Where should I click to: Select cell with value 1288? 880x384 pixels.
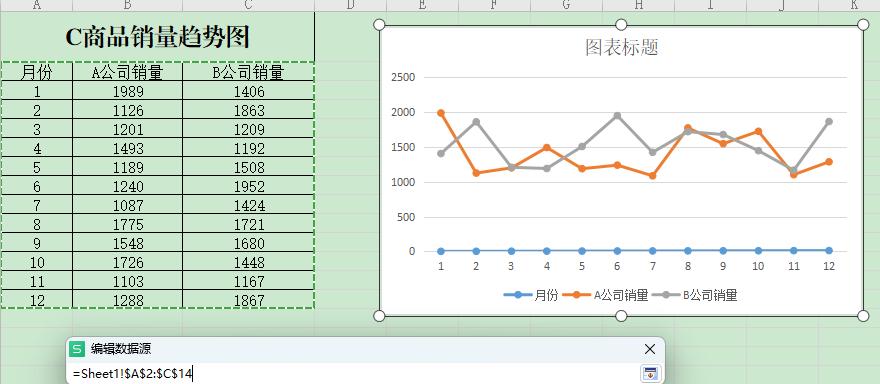coord(128,300)
